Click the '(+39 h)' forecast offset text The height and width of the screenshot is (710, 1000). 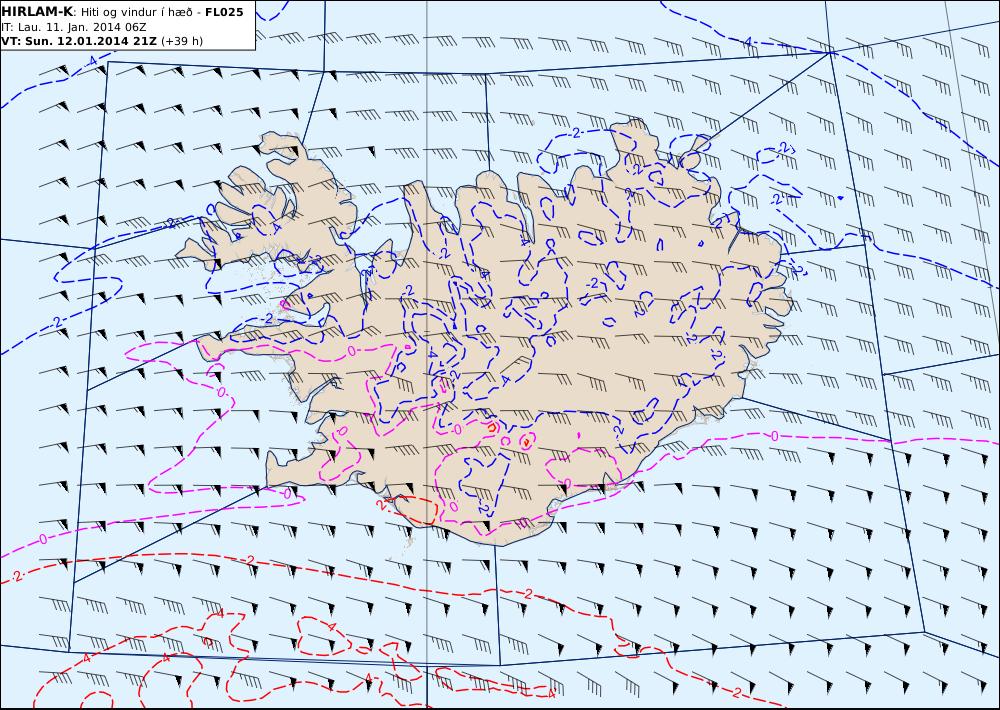tap(182, 41)
